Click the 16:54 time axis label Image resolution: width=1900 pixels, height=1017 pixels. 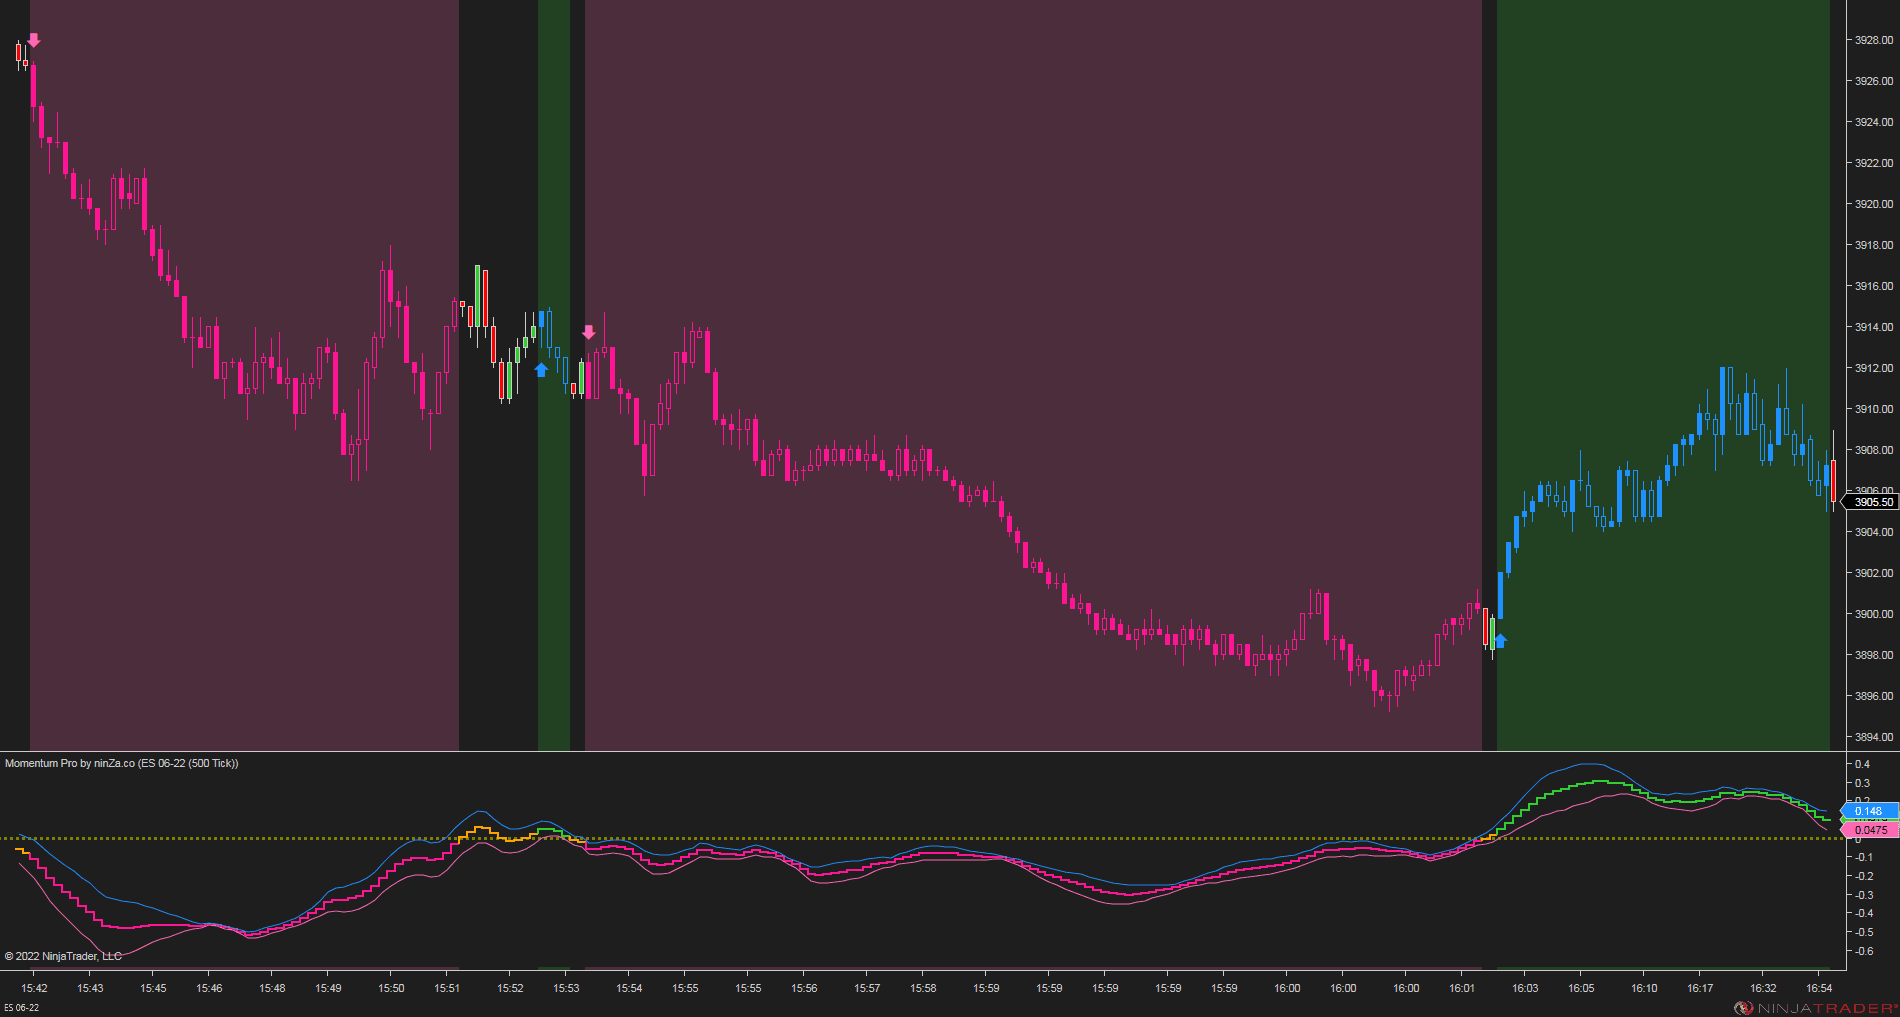[x=1819, y=988]
